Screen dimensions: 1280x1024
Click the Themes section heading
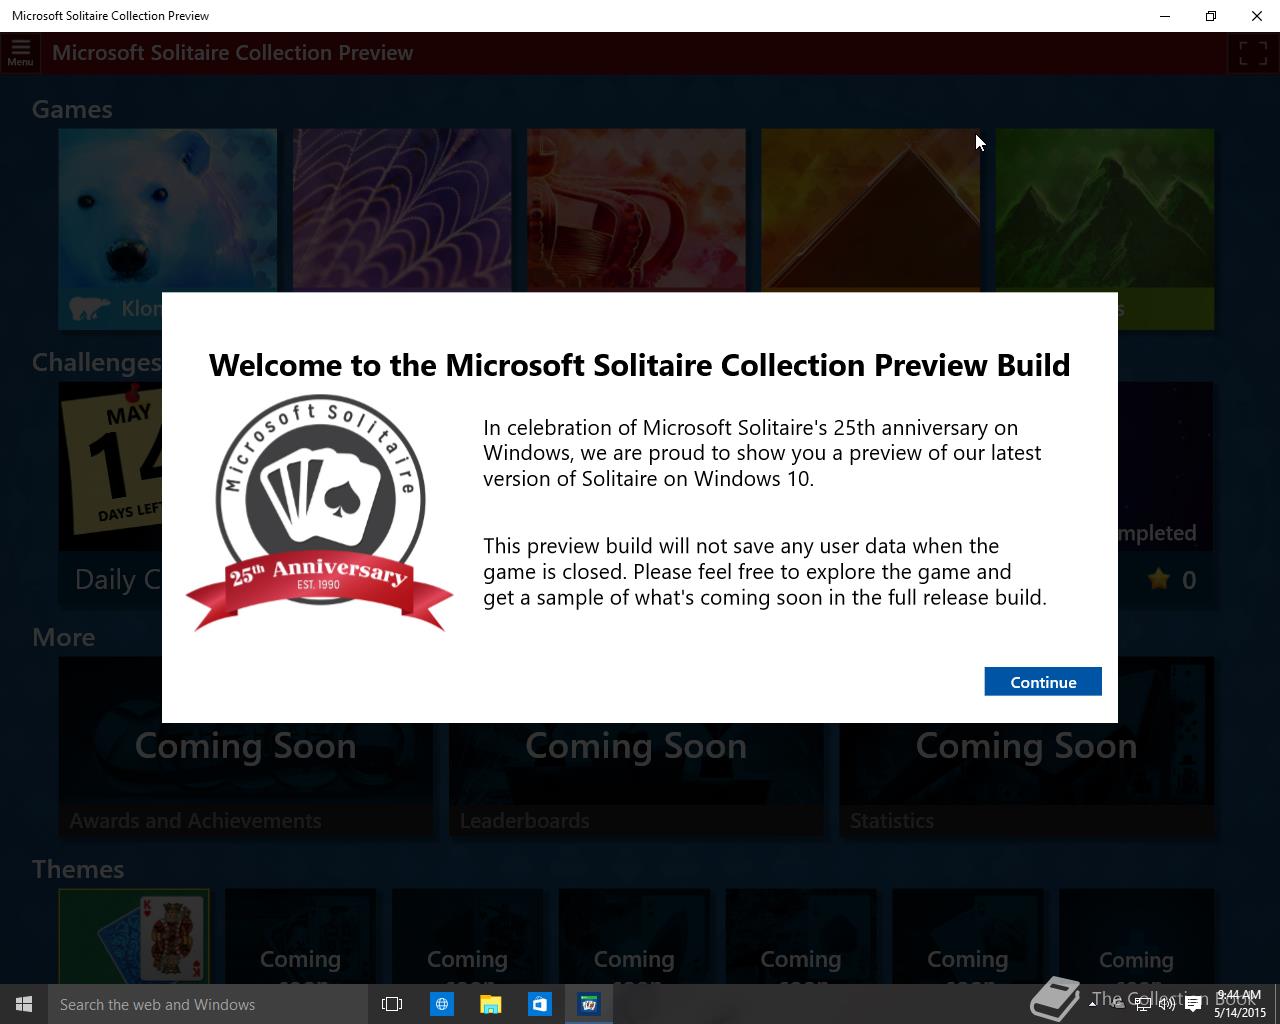click(78, 869)
